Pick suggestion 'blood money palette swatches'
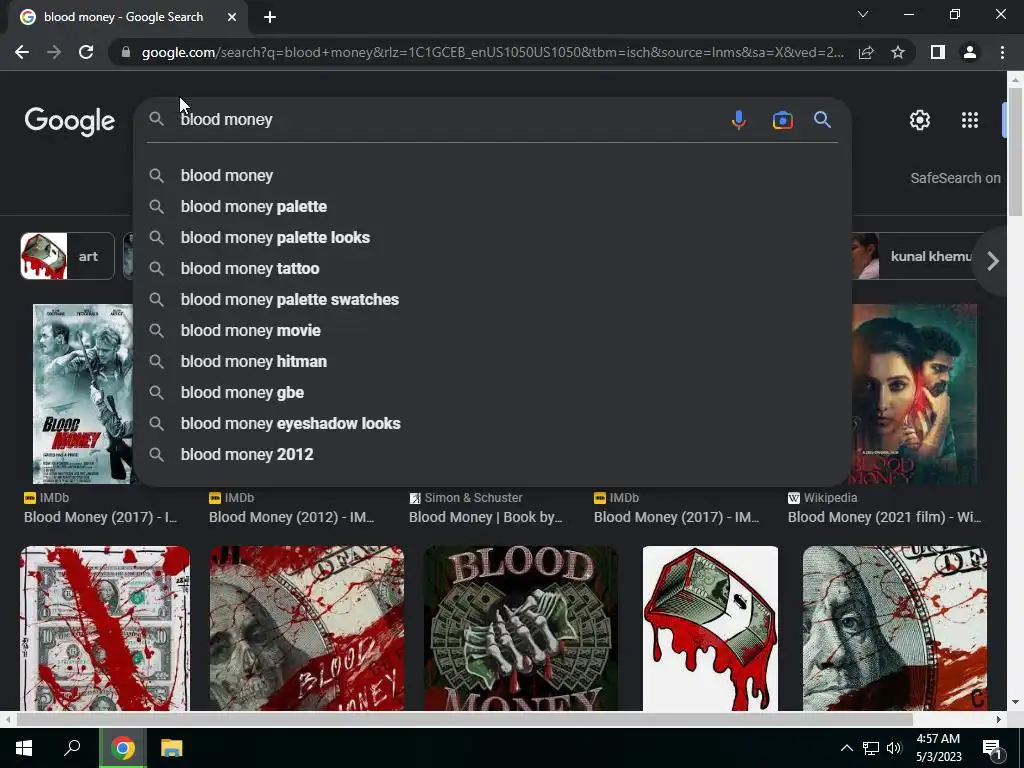Image resolution: width=1024 pixels, height=768 pixels. (492, 300)
